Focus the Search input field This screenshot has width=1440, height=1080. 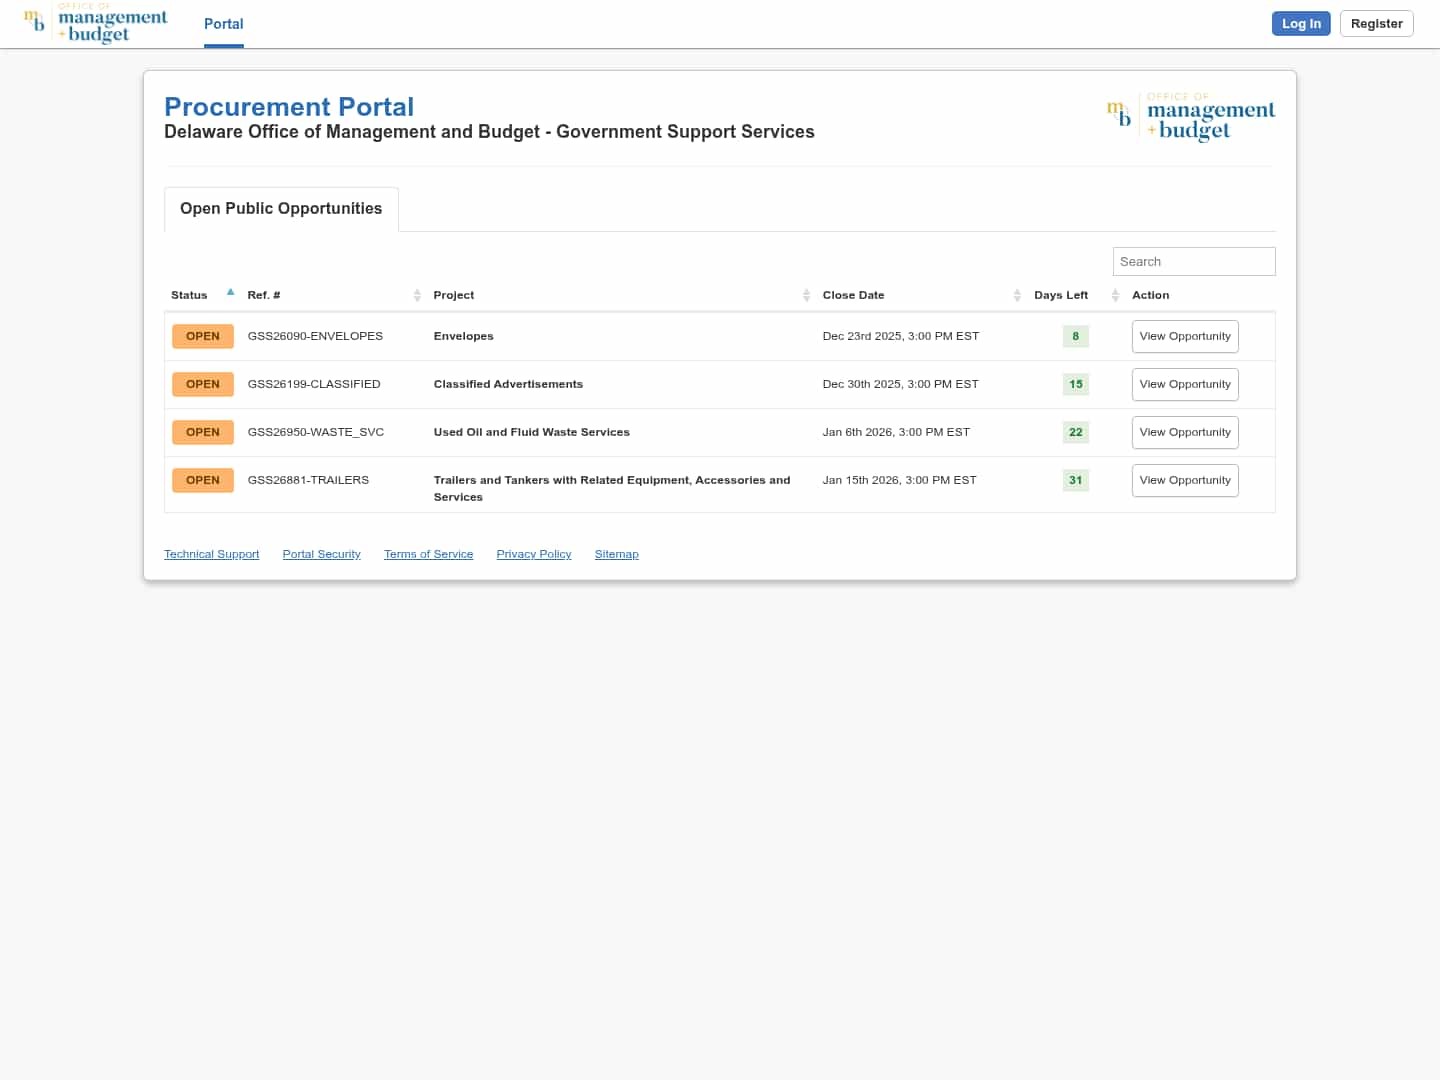1194,262
